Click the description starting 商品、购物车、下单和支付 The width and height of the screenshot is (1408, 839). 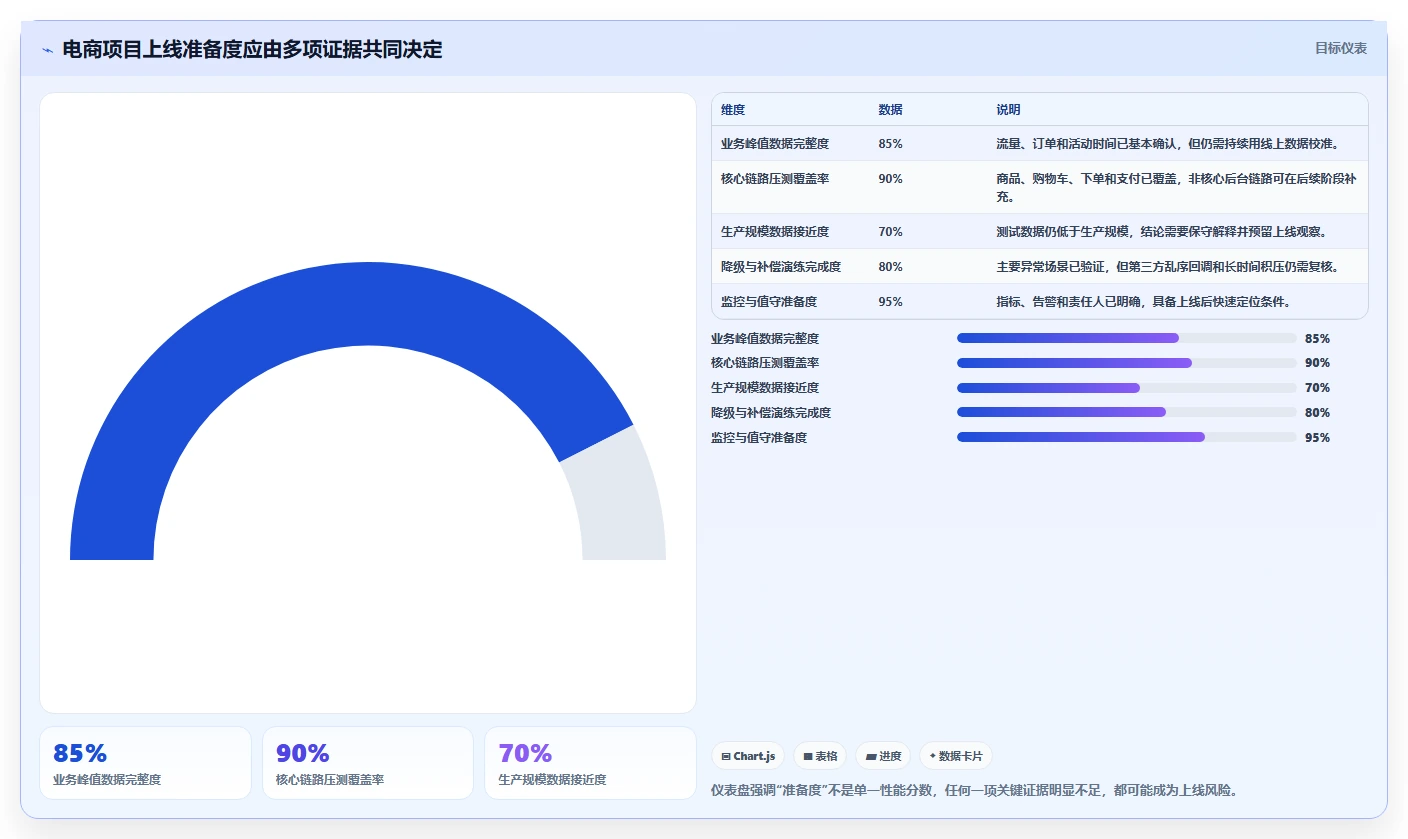point(1176,187)
